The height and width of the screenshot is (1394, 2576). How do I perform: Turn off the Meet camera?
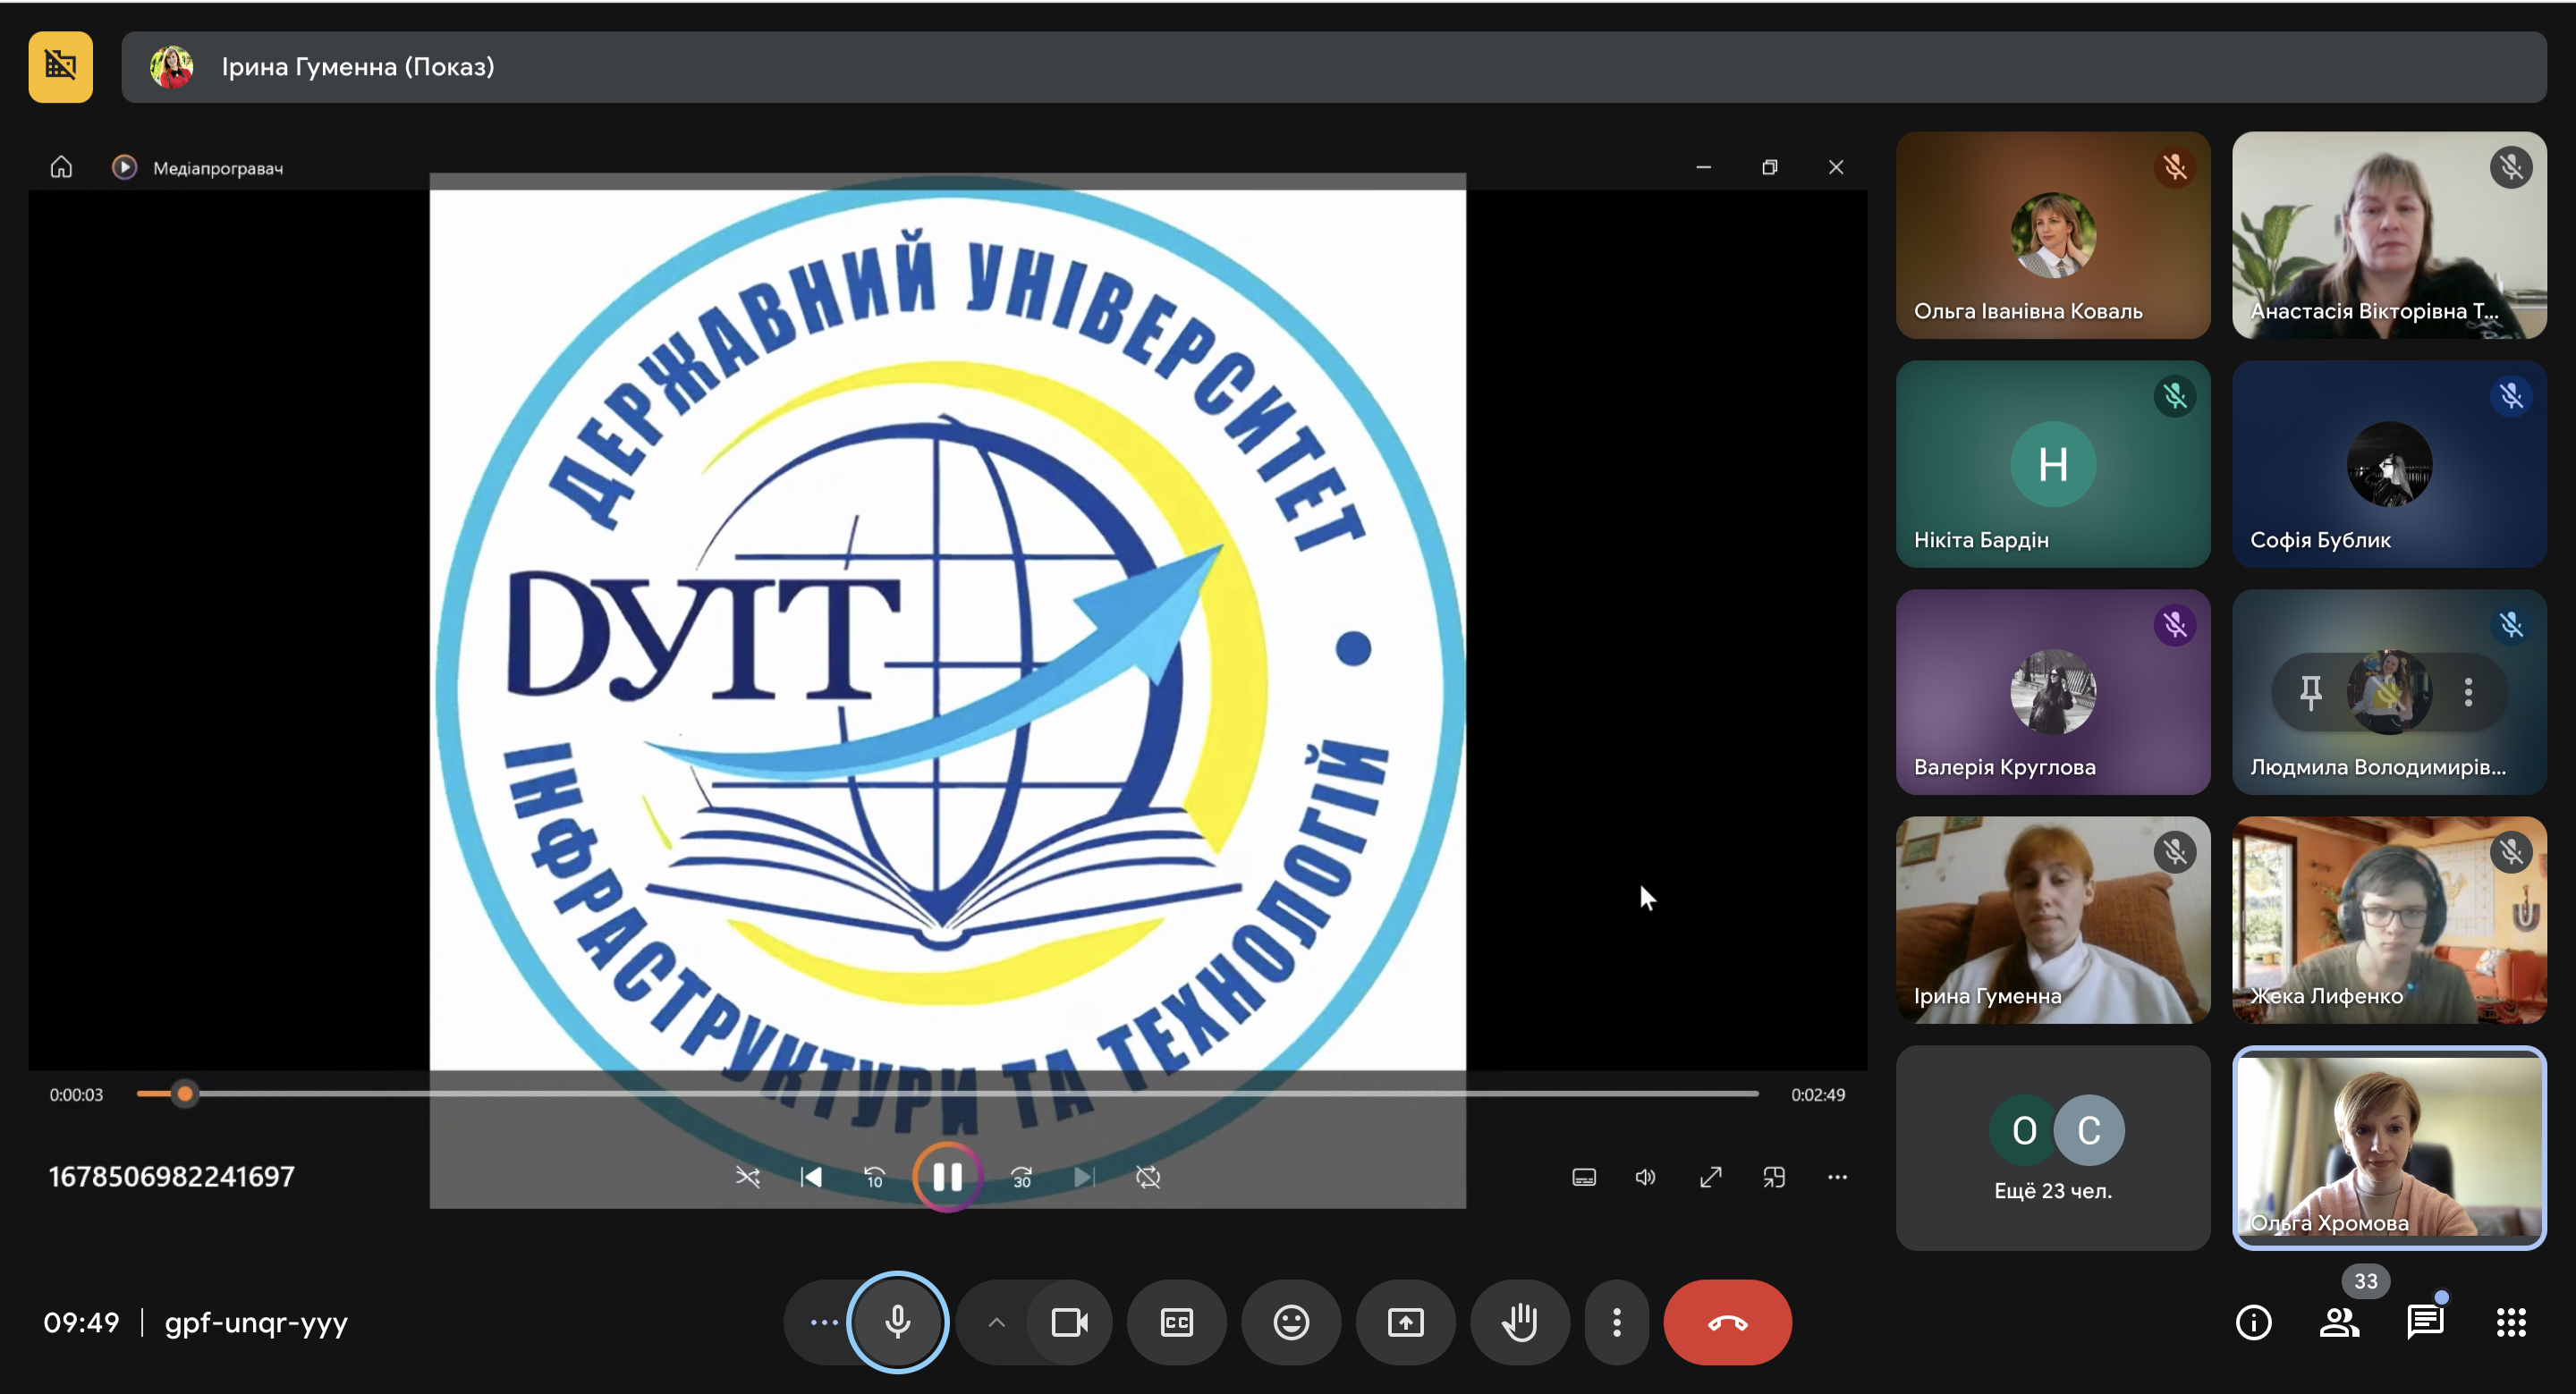click(1069, 1323)
